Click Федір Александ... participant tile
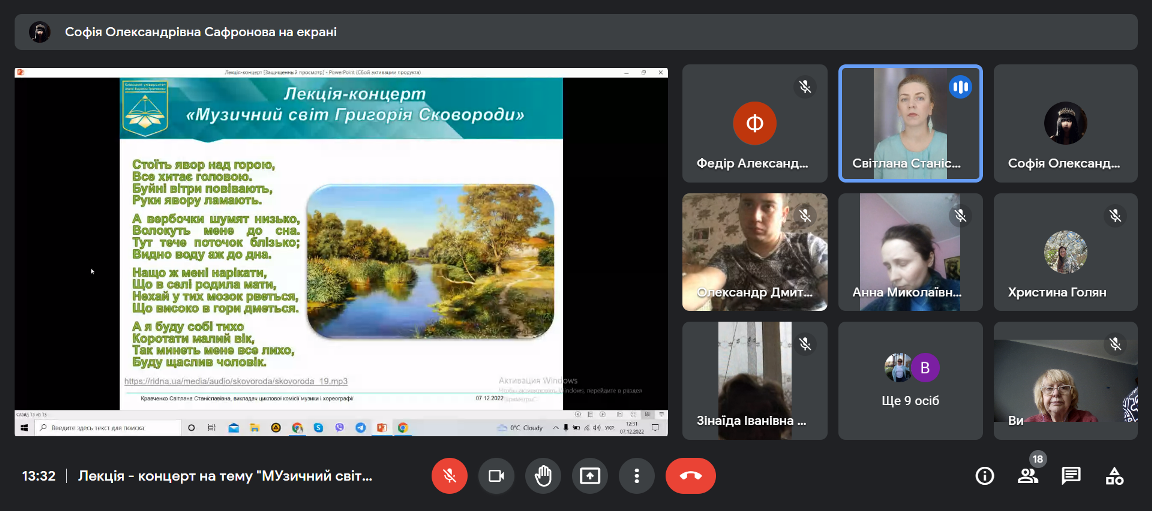Image resolution: width=1152 pixels, height=511 pixels. 754,123
